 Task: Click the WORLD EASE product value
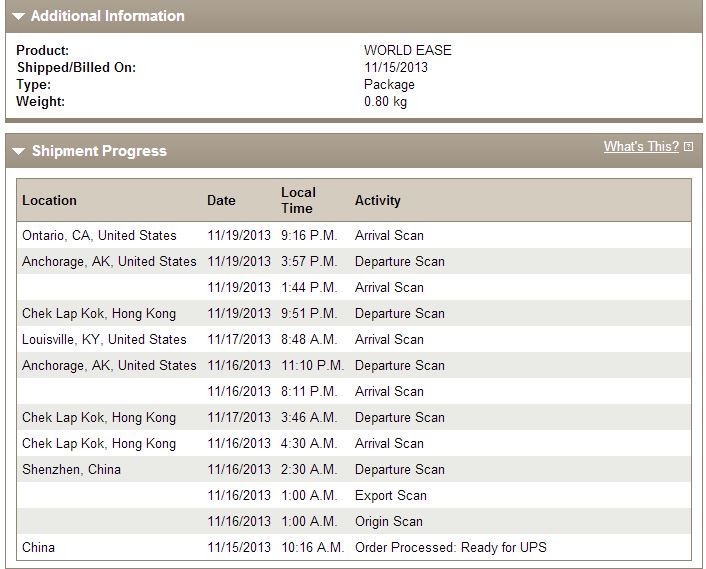(407, 50)
